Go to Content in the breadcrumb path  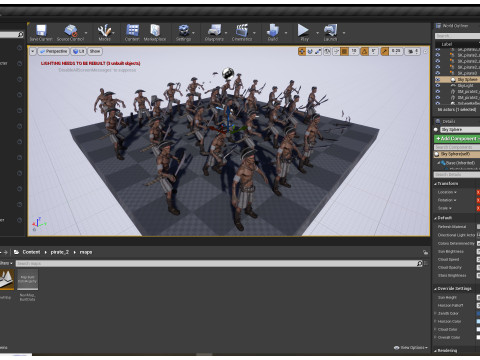pyautogui.click(x=31, y=252)
